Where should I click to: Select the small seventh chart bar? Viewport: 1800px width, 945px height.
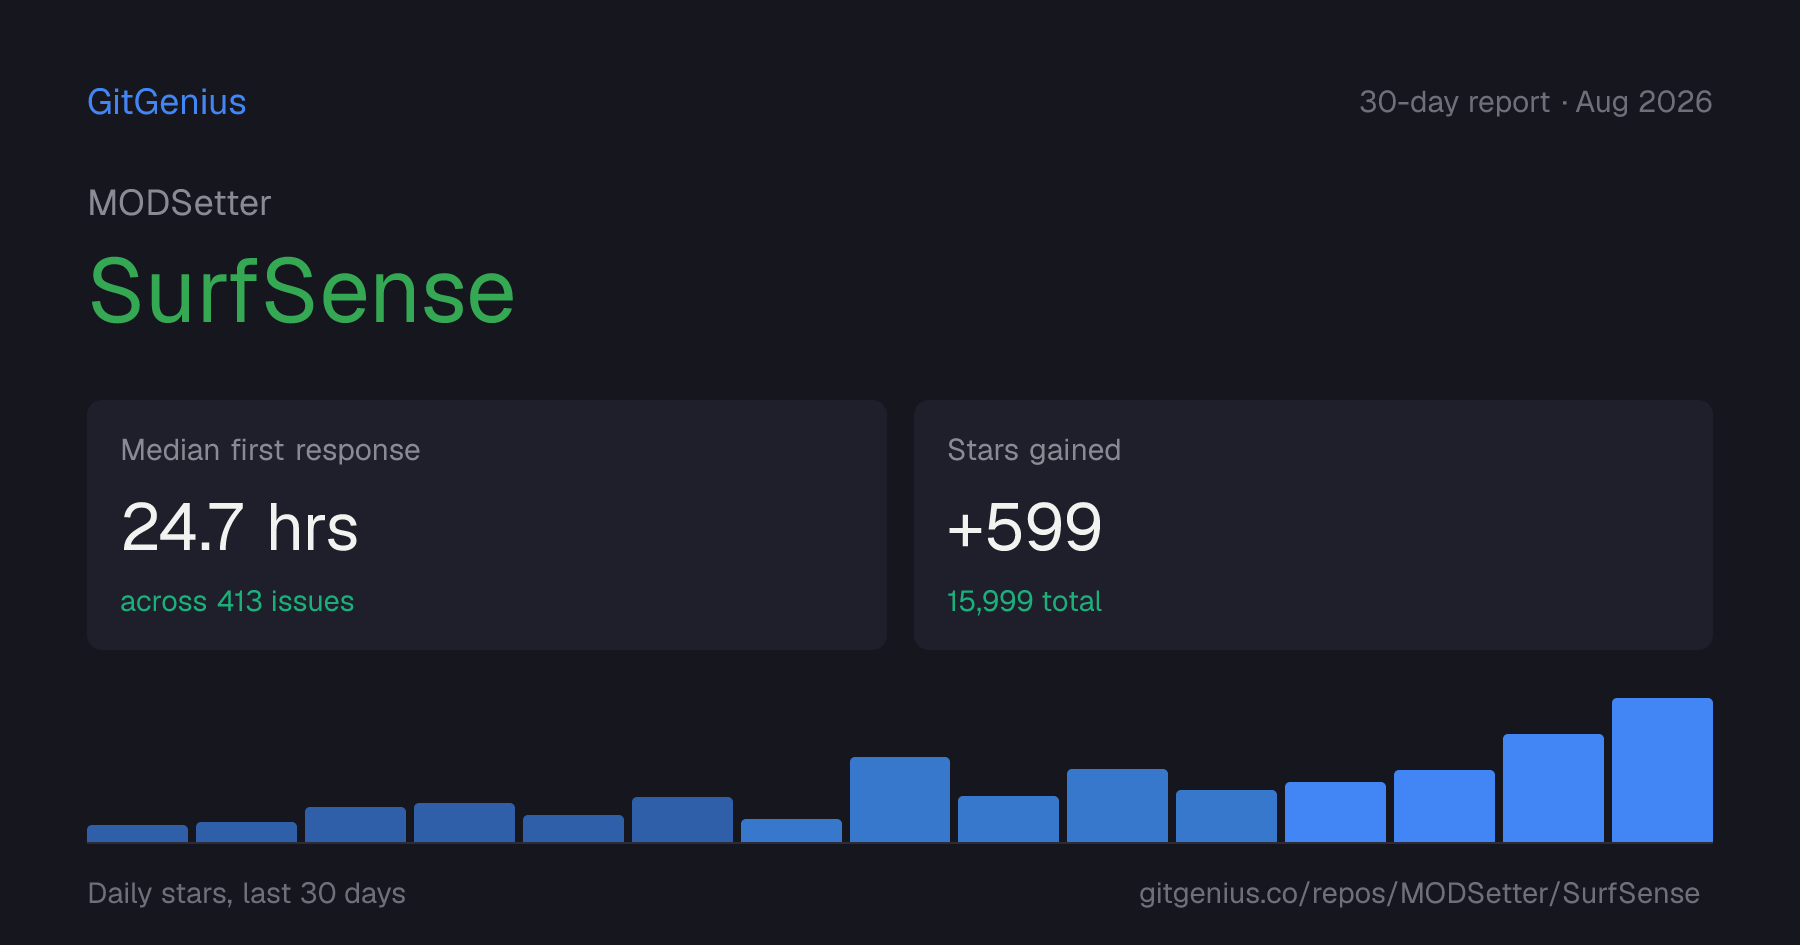point(791,830)
